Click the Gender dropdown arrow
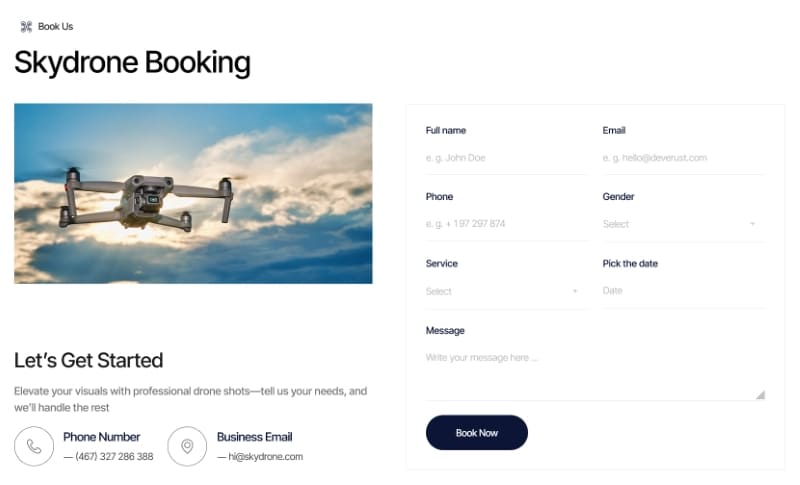Screen dimensions: 800x485 (x=752, y=224)
